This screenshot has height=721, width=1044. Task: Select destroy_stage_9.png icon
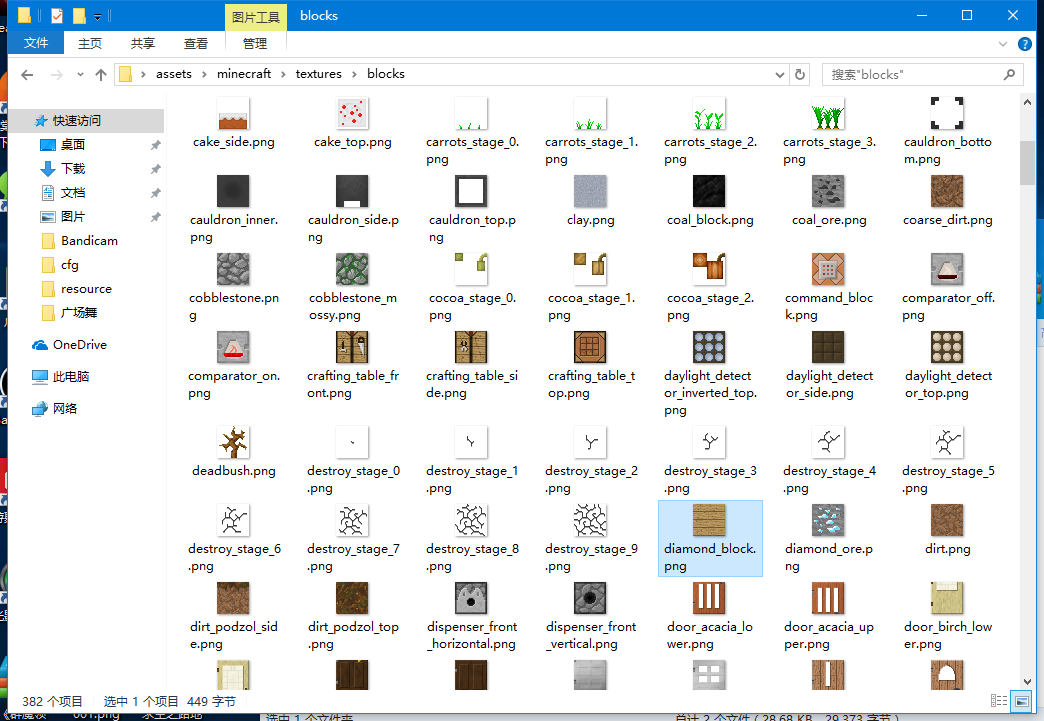click(x=590, y=520)
